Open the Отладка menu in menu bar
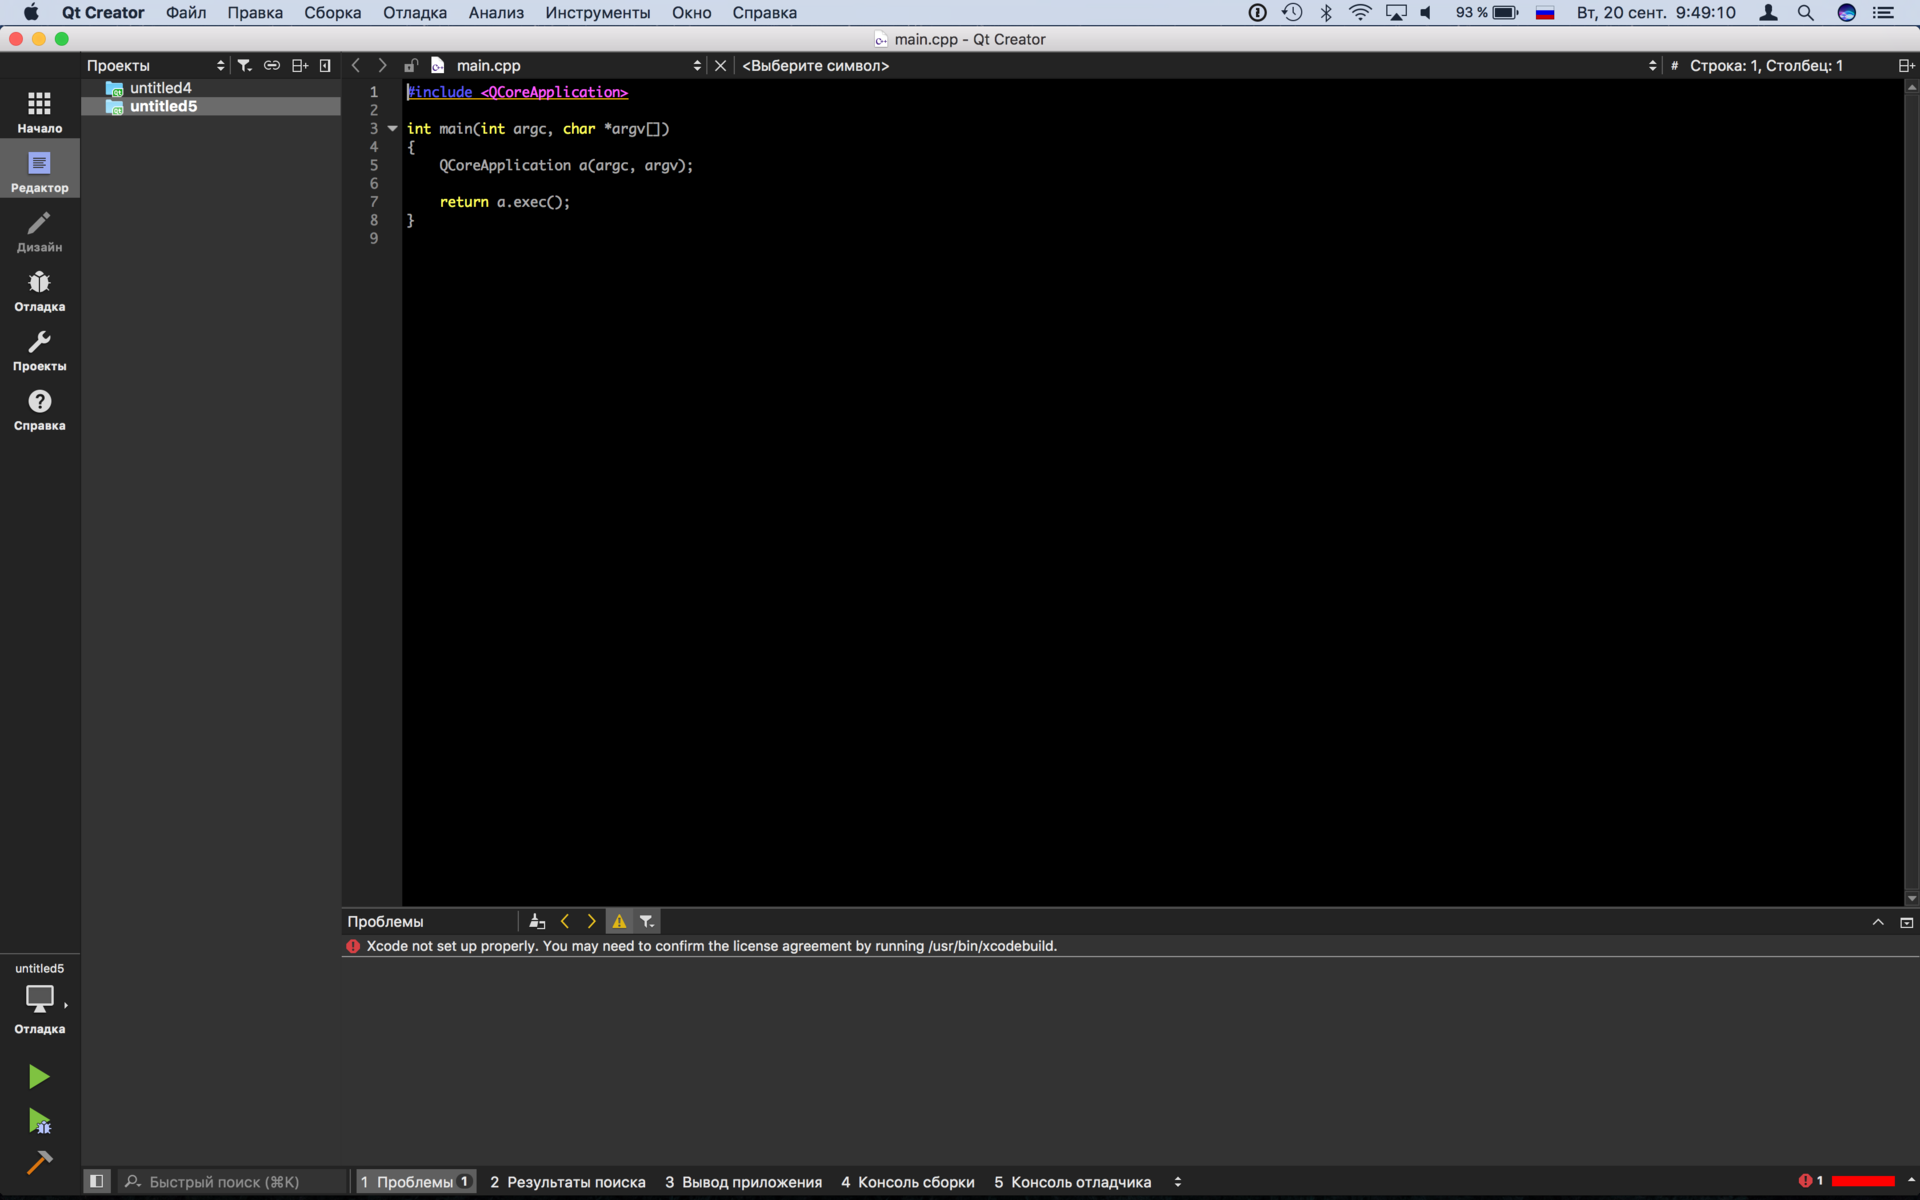Screen dimensions: 1920x1200 [x=414, y=13]
